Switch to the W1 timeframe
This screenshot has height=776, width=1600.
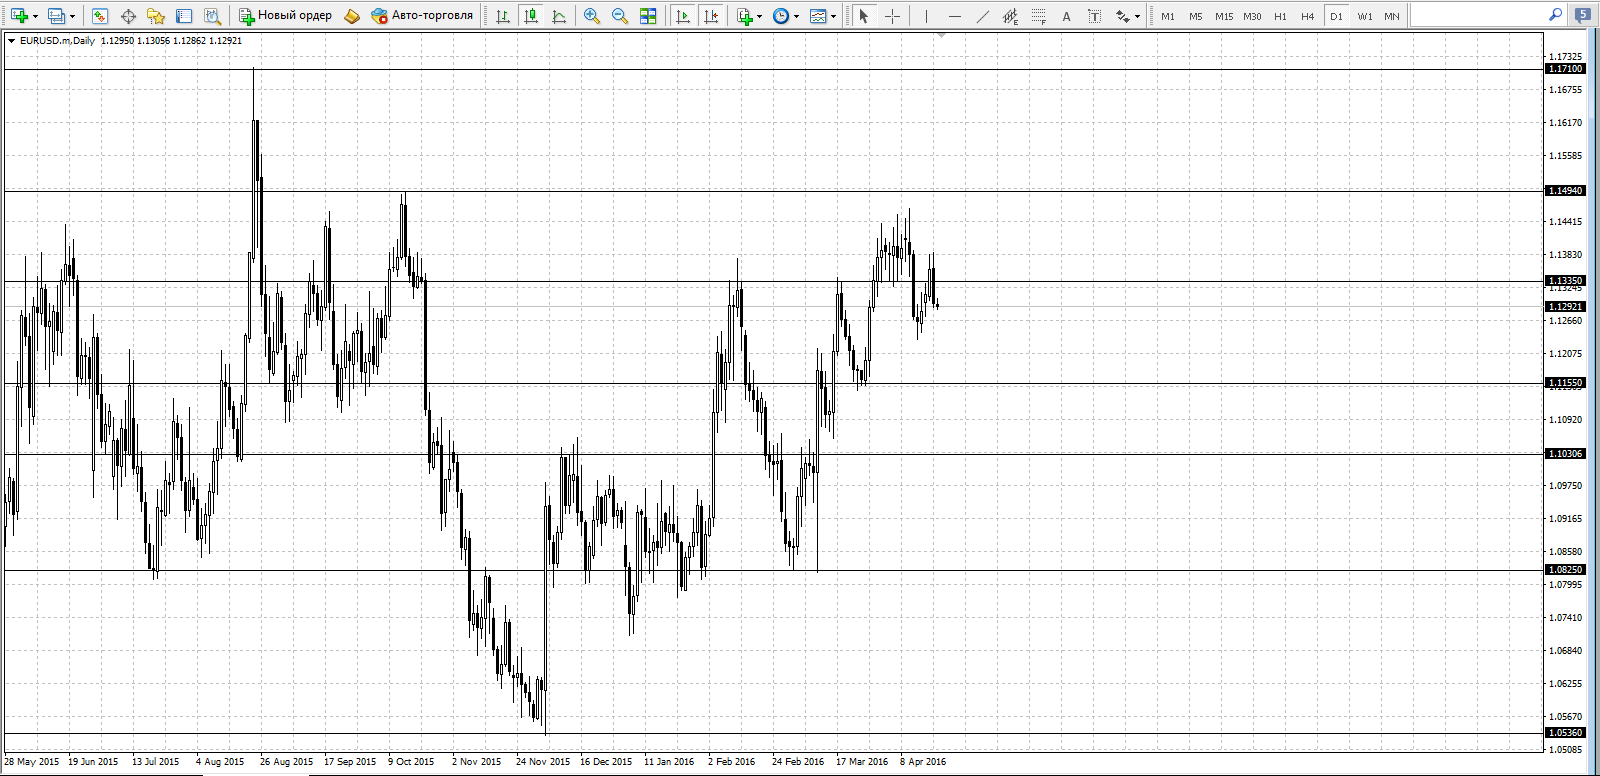[x=1365, y=16]
